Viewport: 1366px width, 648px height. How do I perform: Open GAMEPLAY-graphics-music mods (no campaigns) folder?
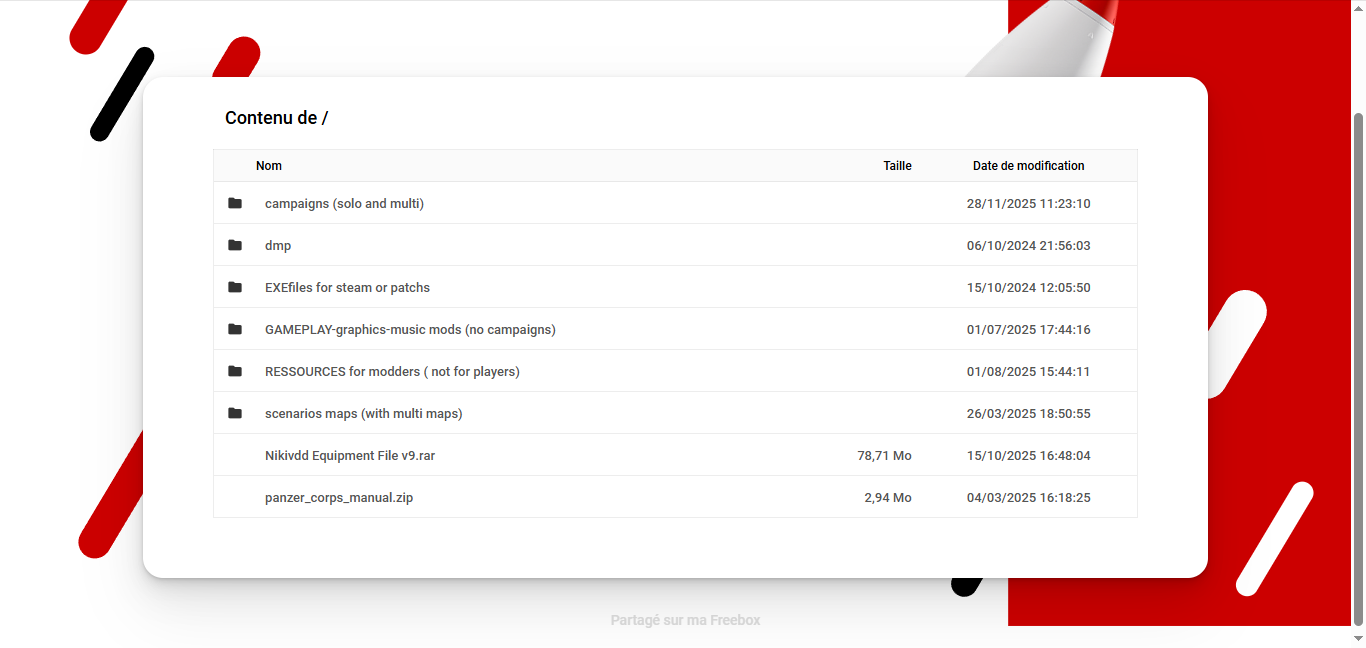coord(410,330)
